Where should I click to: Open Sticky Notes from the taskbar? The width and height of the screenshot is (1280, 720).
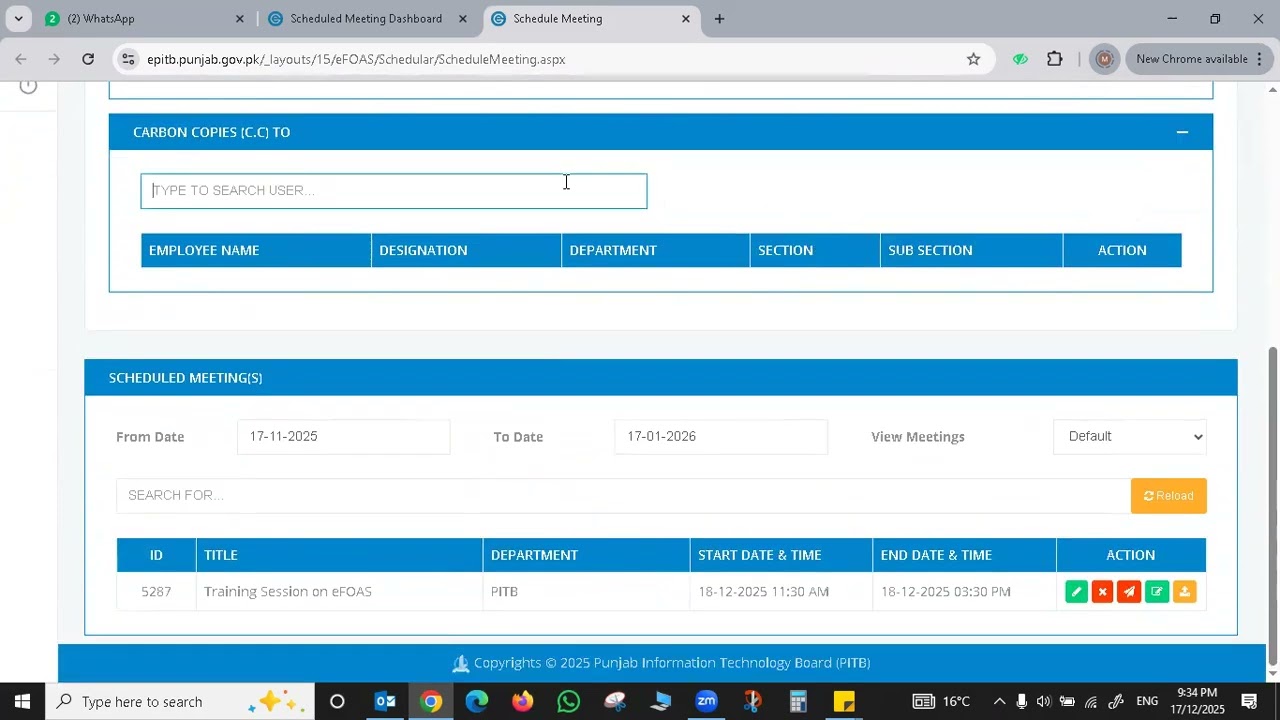[844, 701]
